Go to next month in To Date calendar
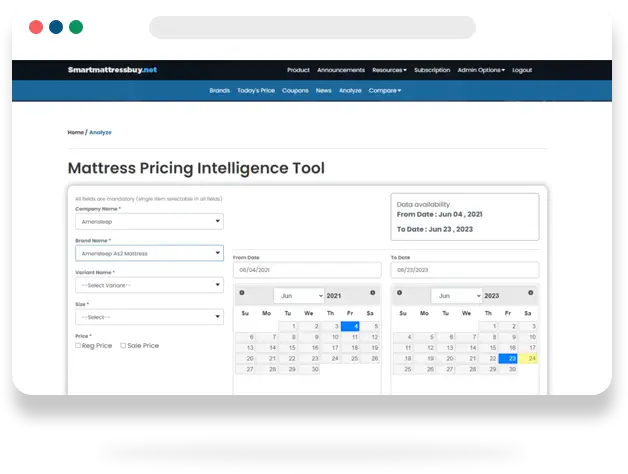628x474 pixels. (530, 293)
